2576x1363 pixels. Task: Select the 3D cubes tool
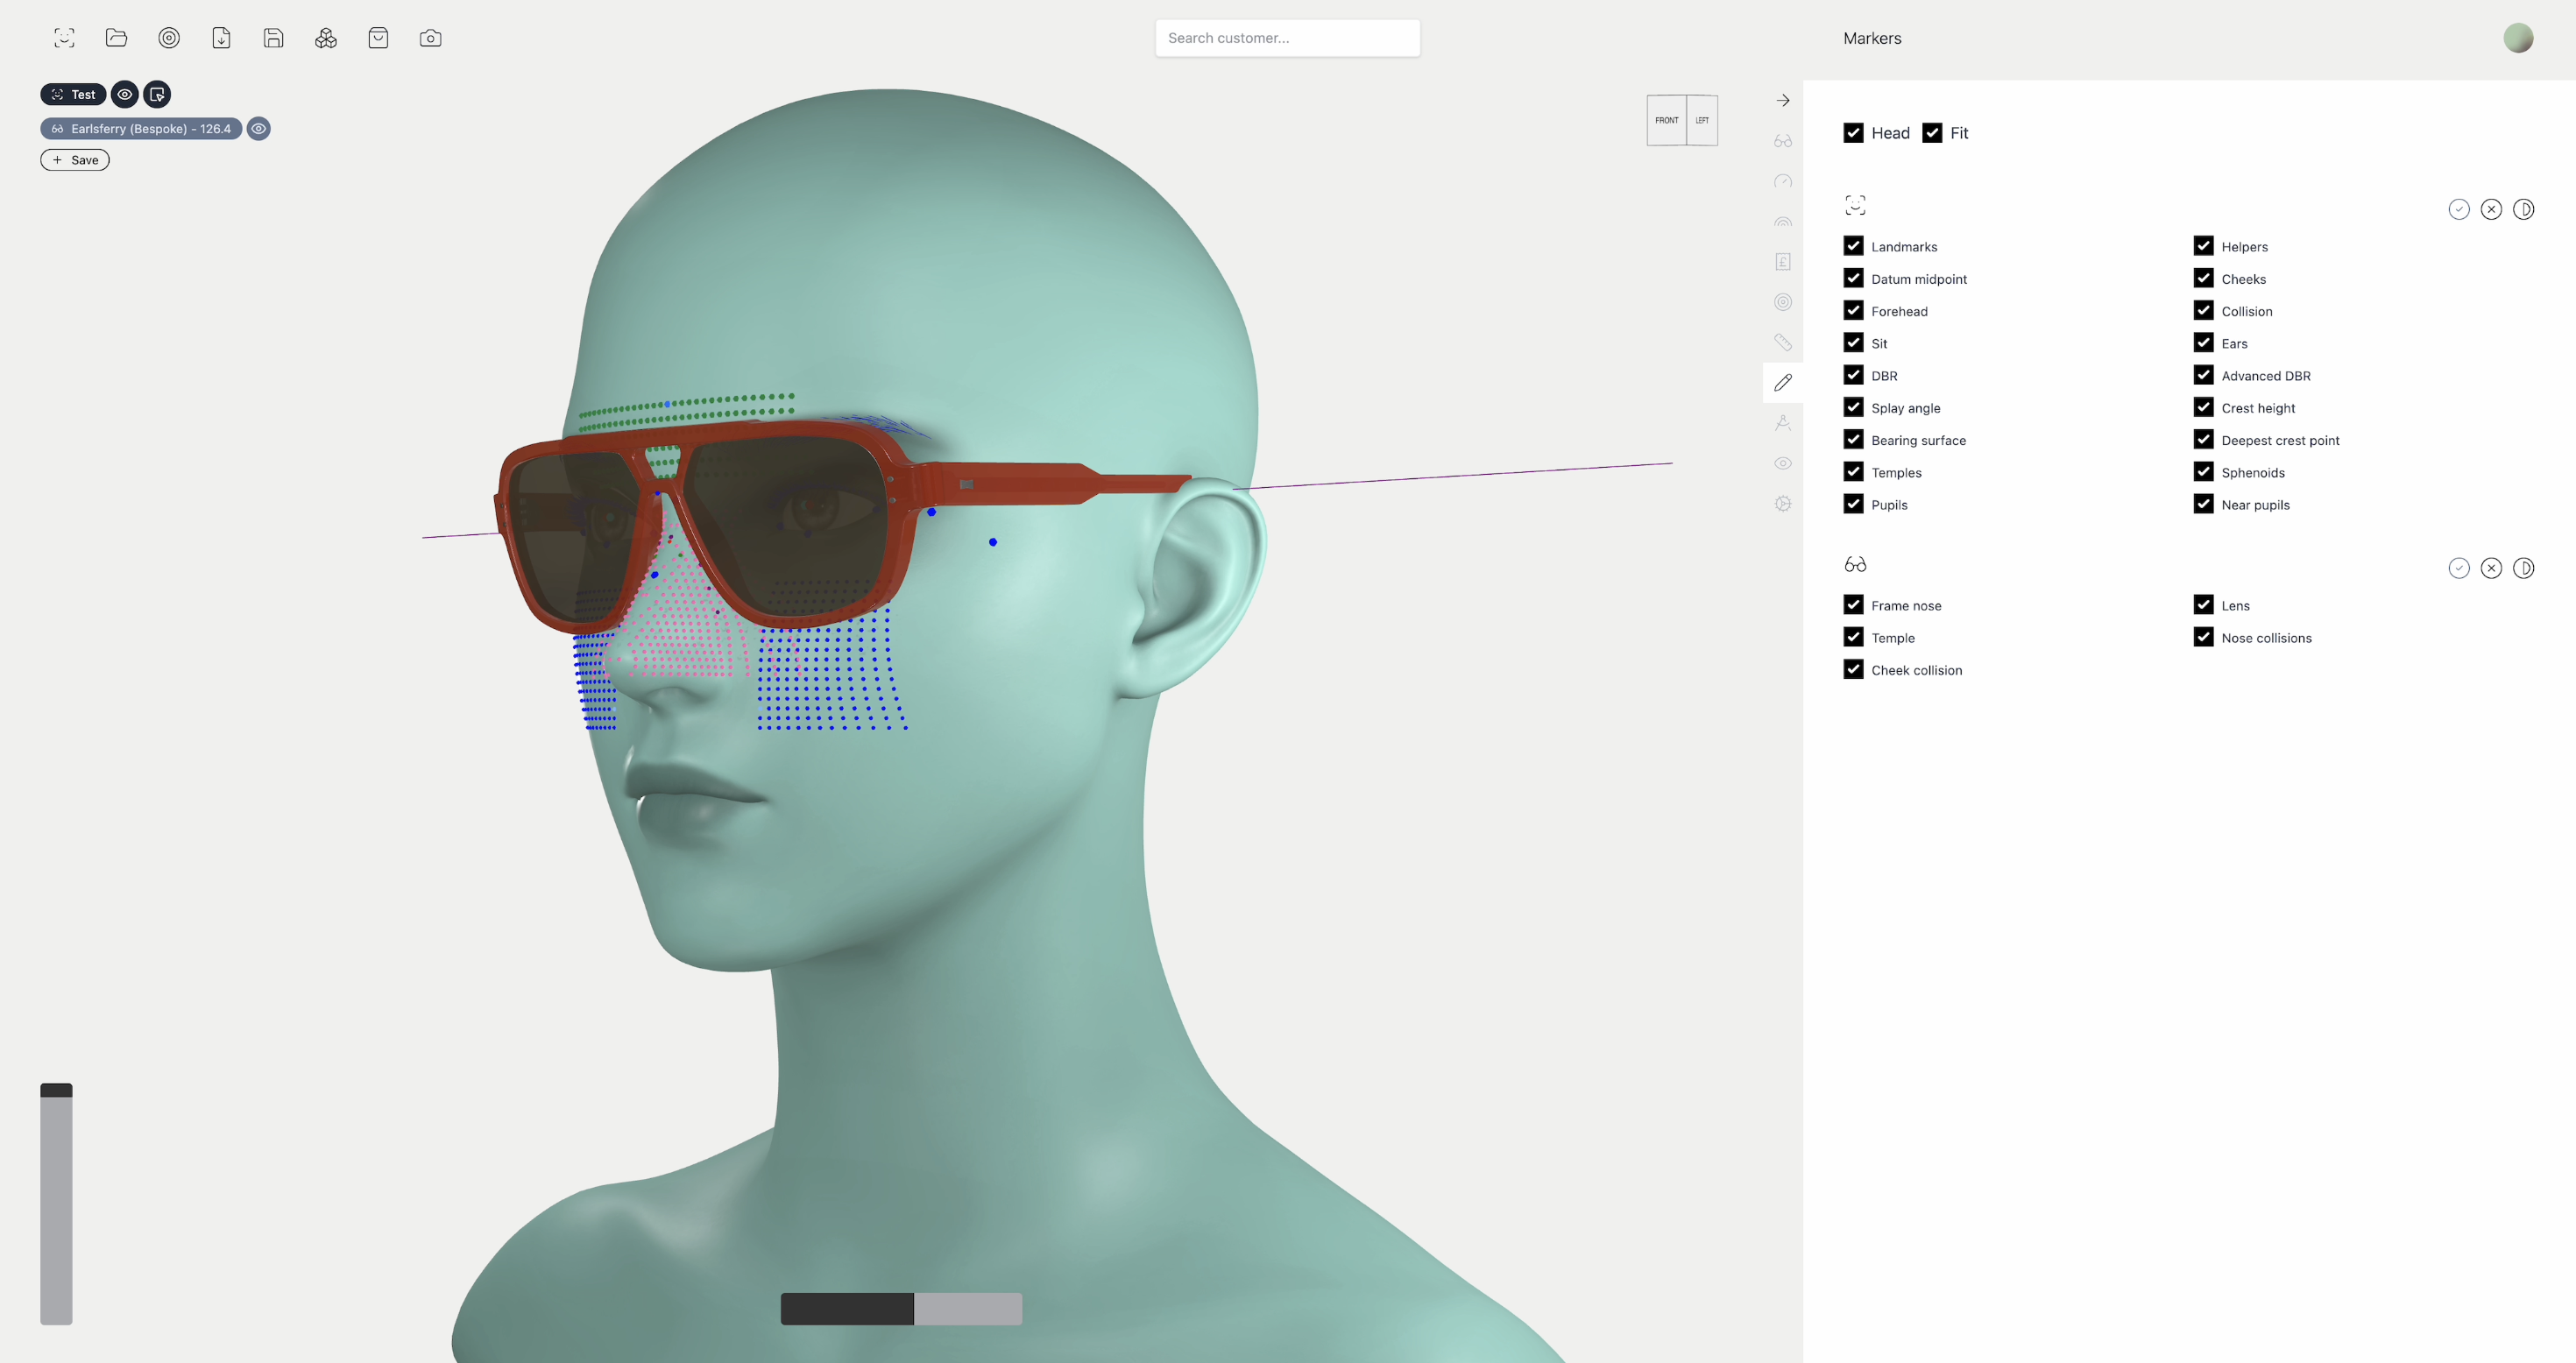(x=325, y=38)
